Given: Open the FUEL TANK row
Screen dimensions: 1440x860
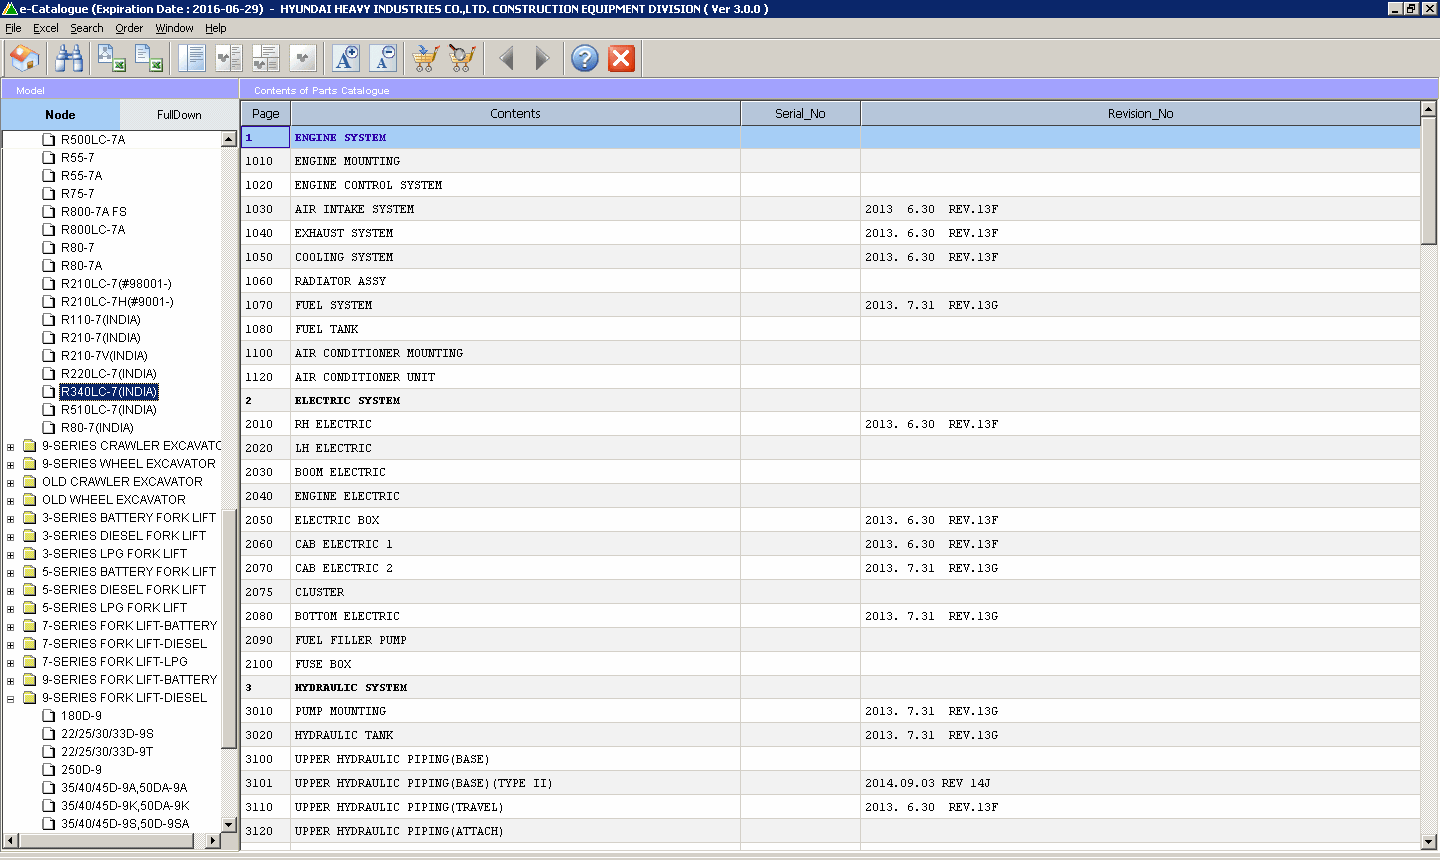Looking at the screenshot, I should click(x=830, y=329).
